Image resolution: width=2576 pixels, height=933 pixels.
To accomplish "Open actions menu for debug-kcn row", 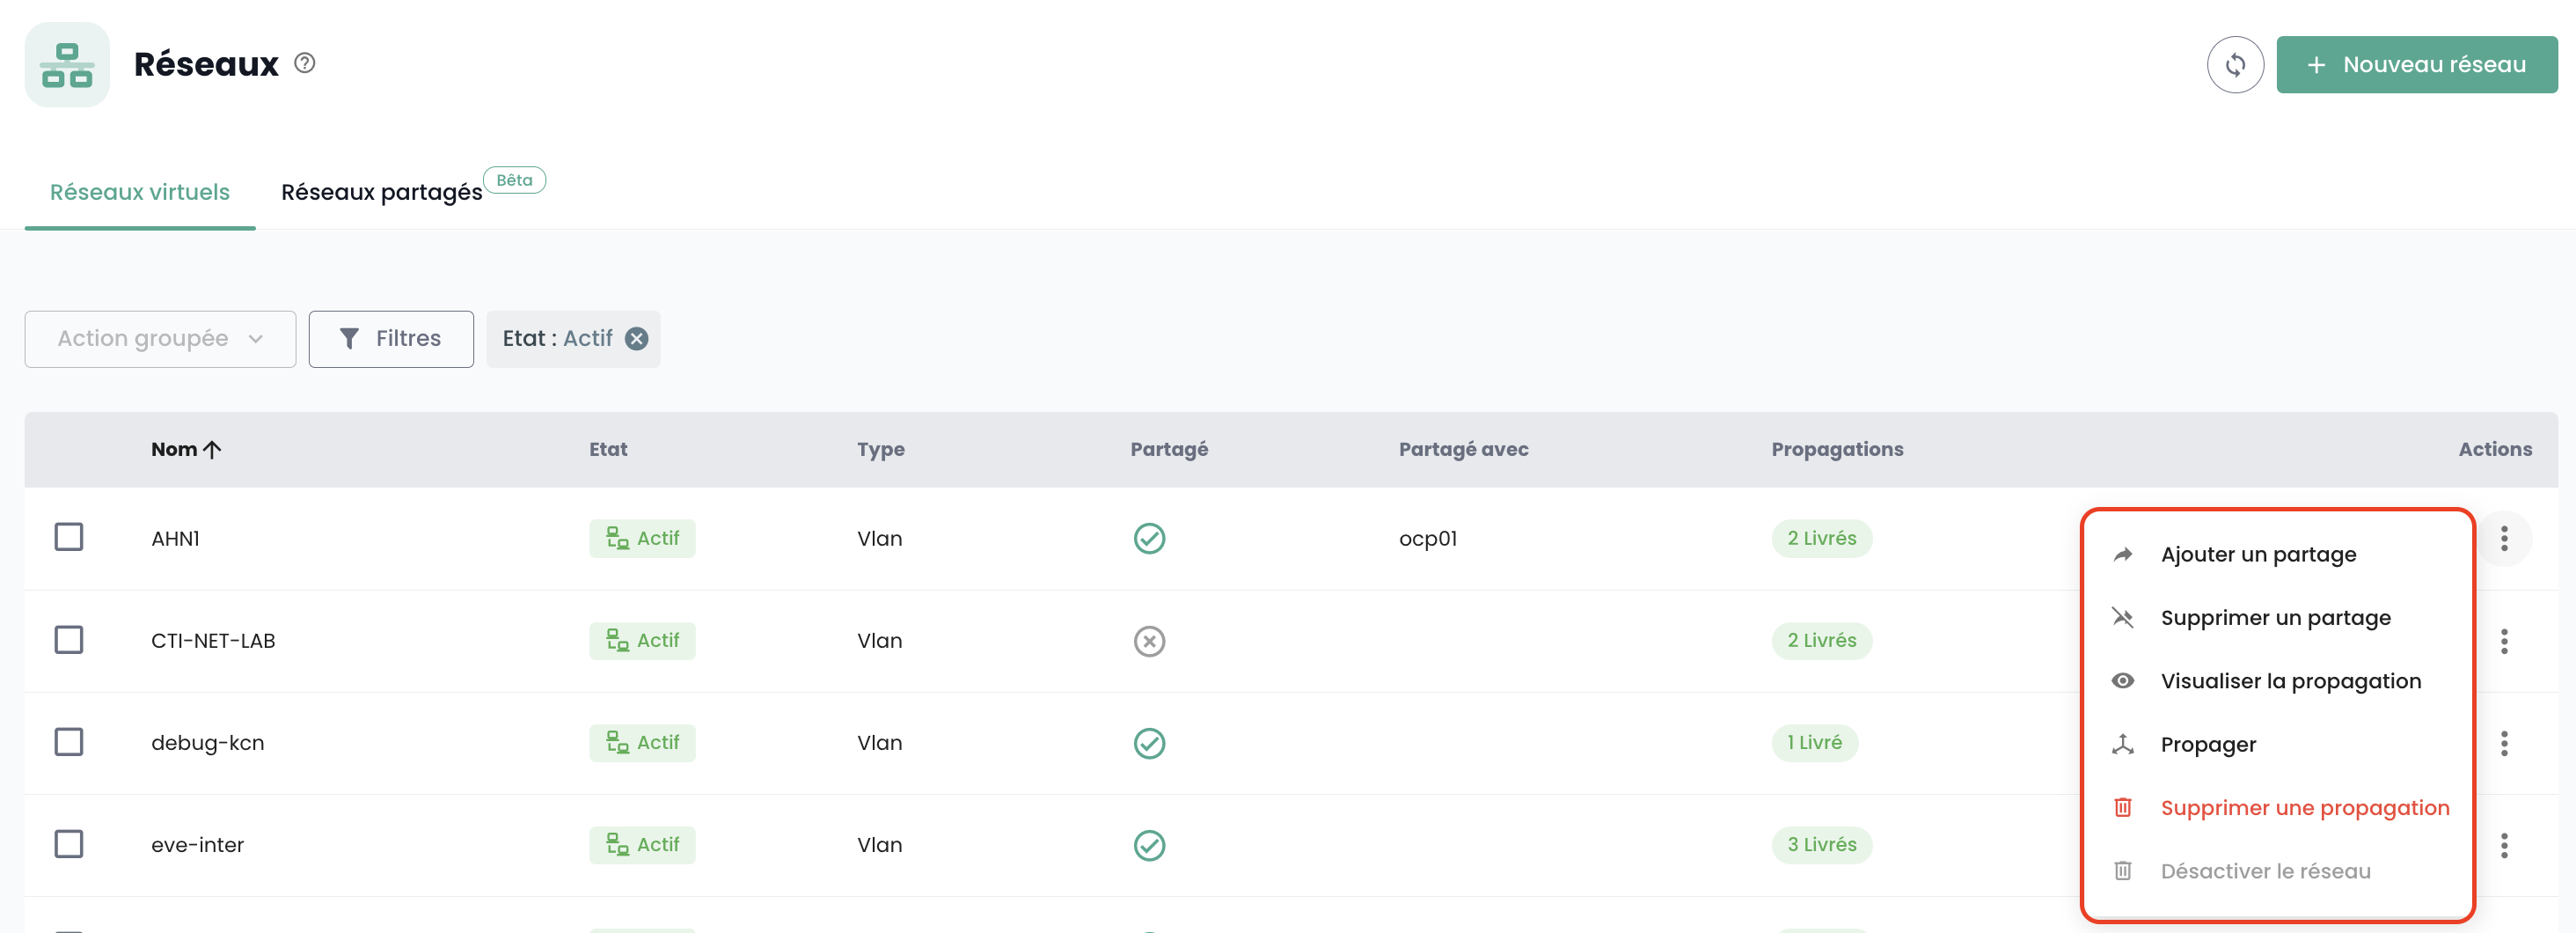I will [x=2503, y=743].
